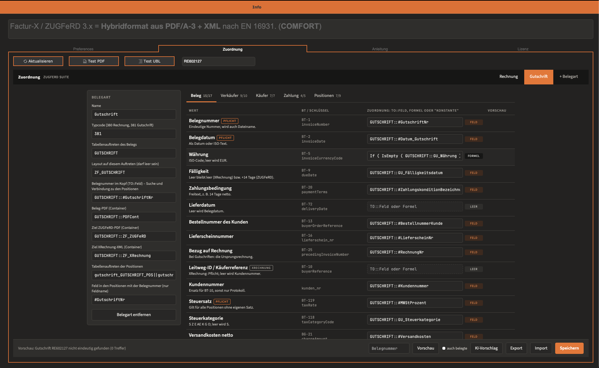The height and width of the screenshot is (368, 599).
Task: Click the Aktualisieren refresh button
Action: (x=38, y=61)
